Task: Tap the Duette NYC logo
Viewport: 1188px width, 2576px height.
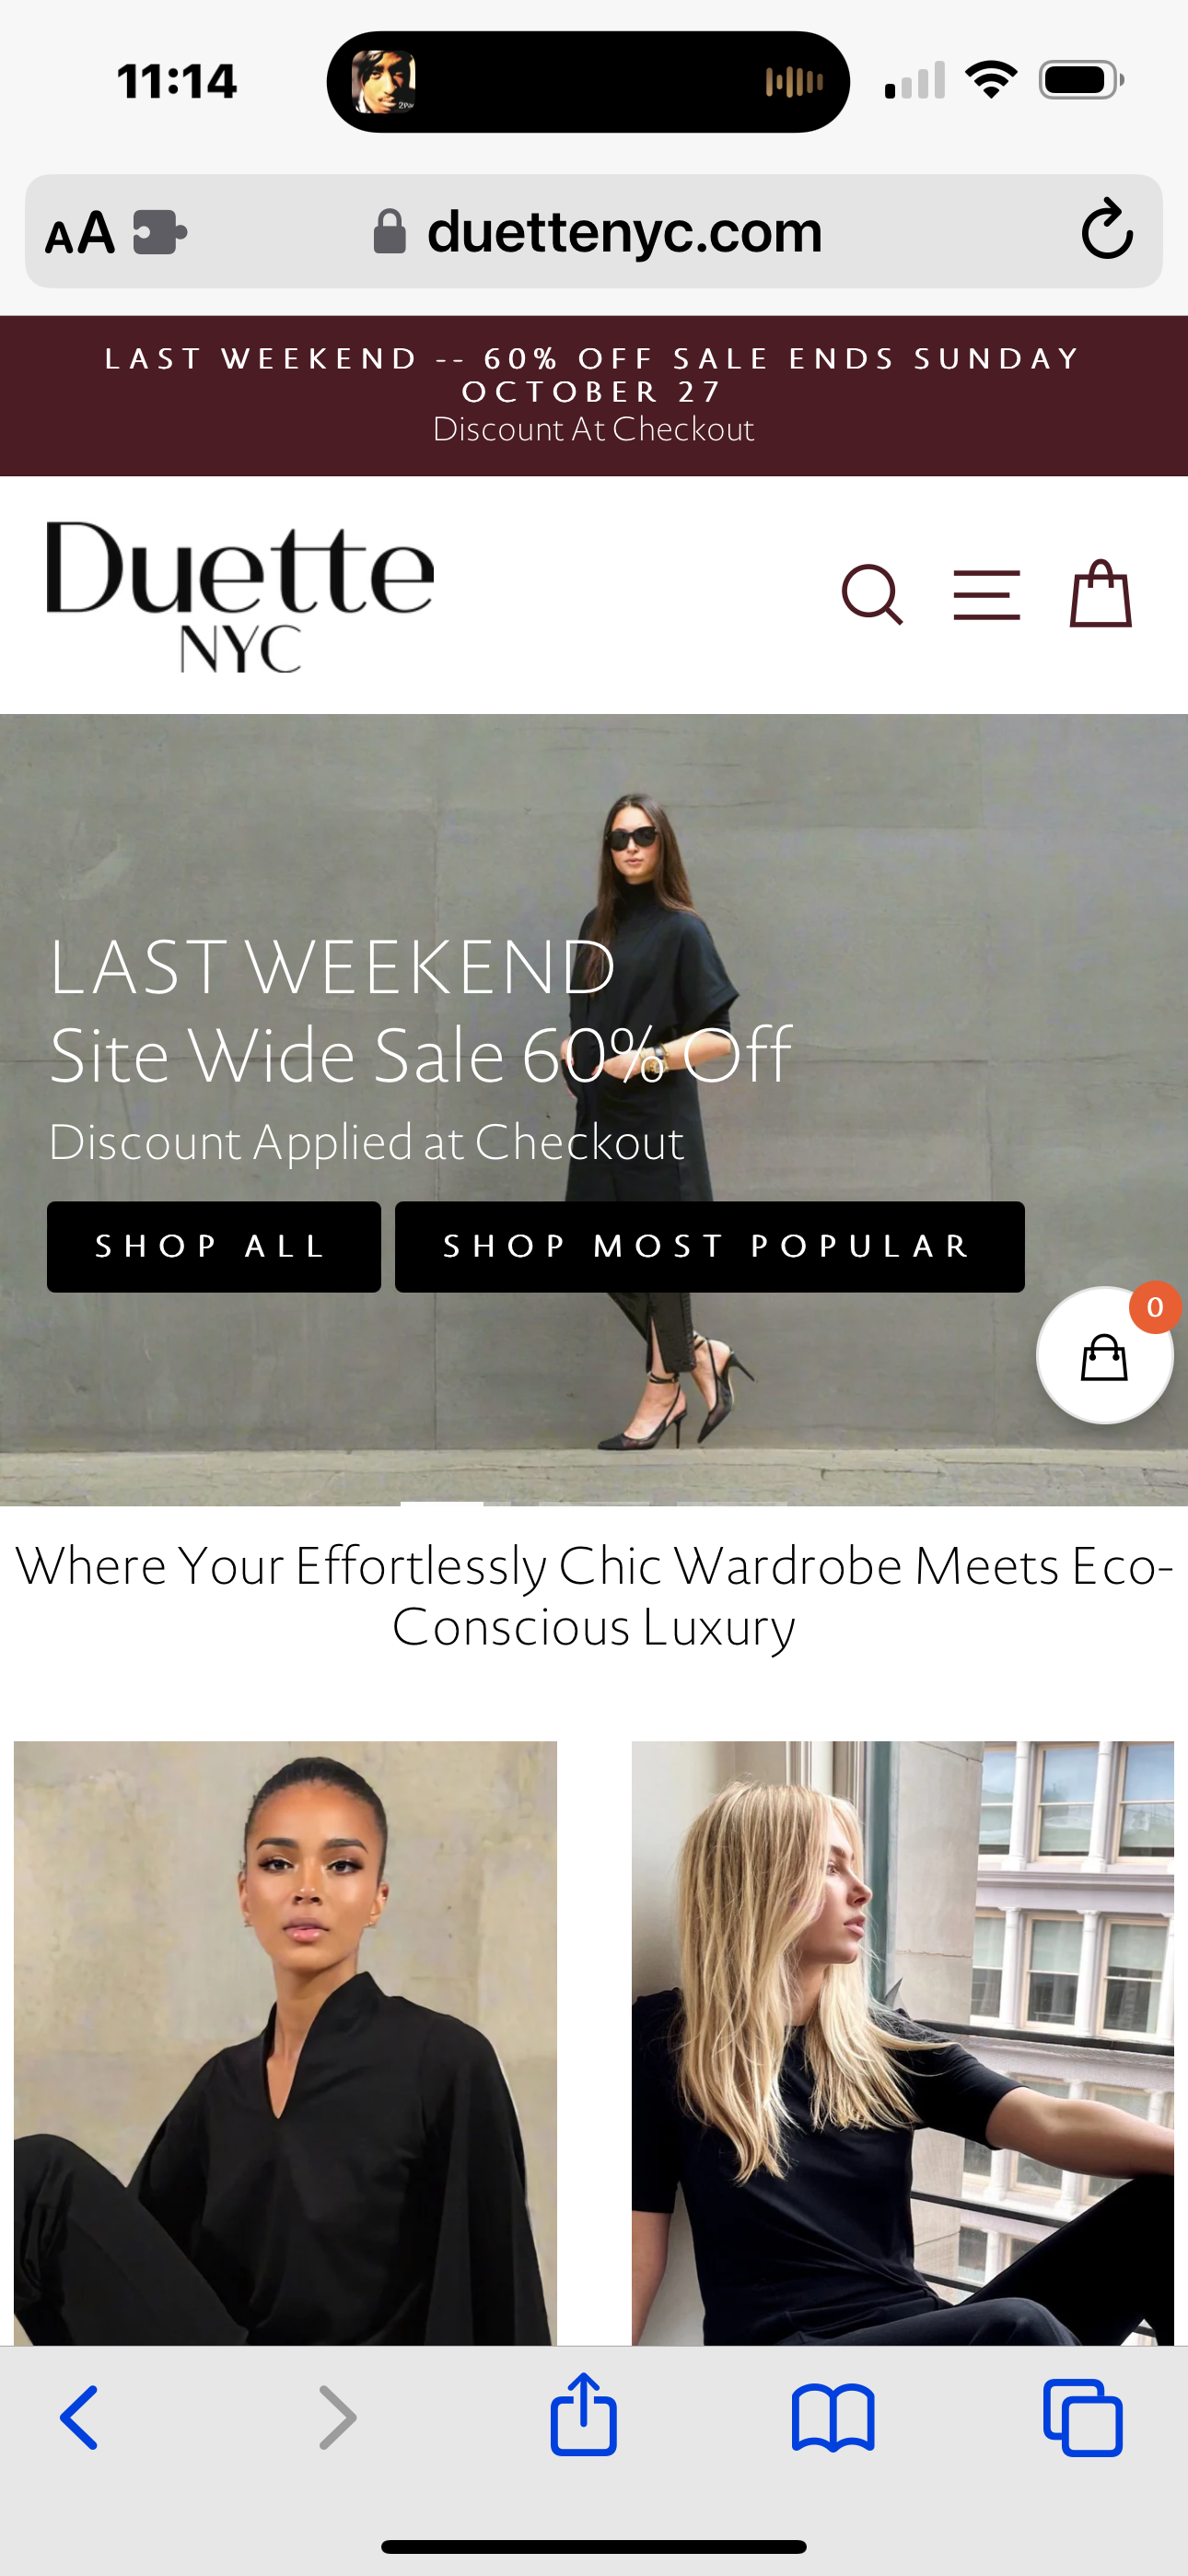Action: (x=240, y=596)
